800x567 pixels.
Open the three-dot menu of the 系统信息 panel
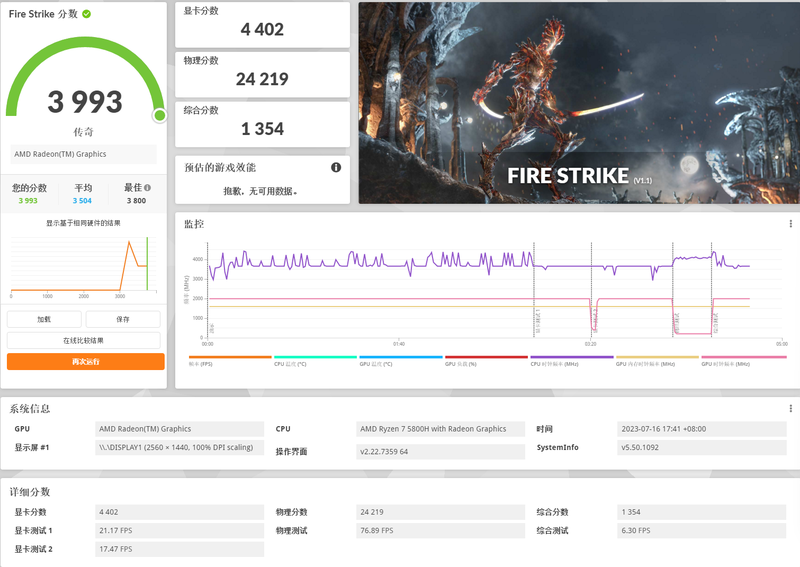point(790,409)
